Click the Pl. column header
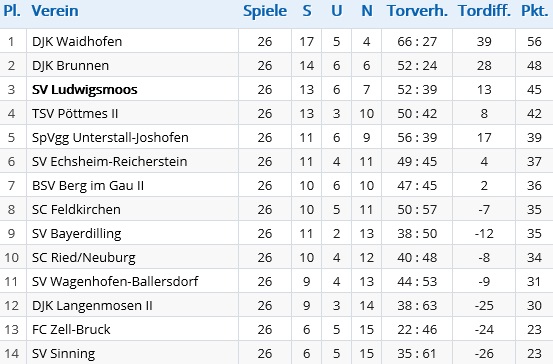This screenshot has width=553, height=364. tap(12, 11)
